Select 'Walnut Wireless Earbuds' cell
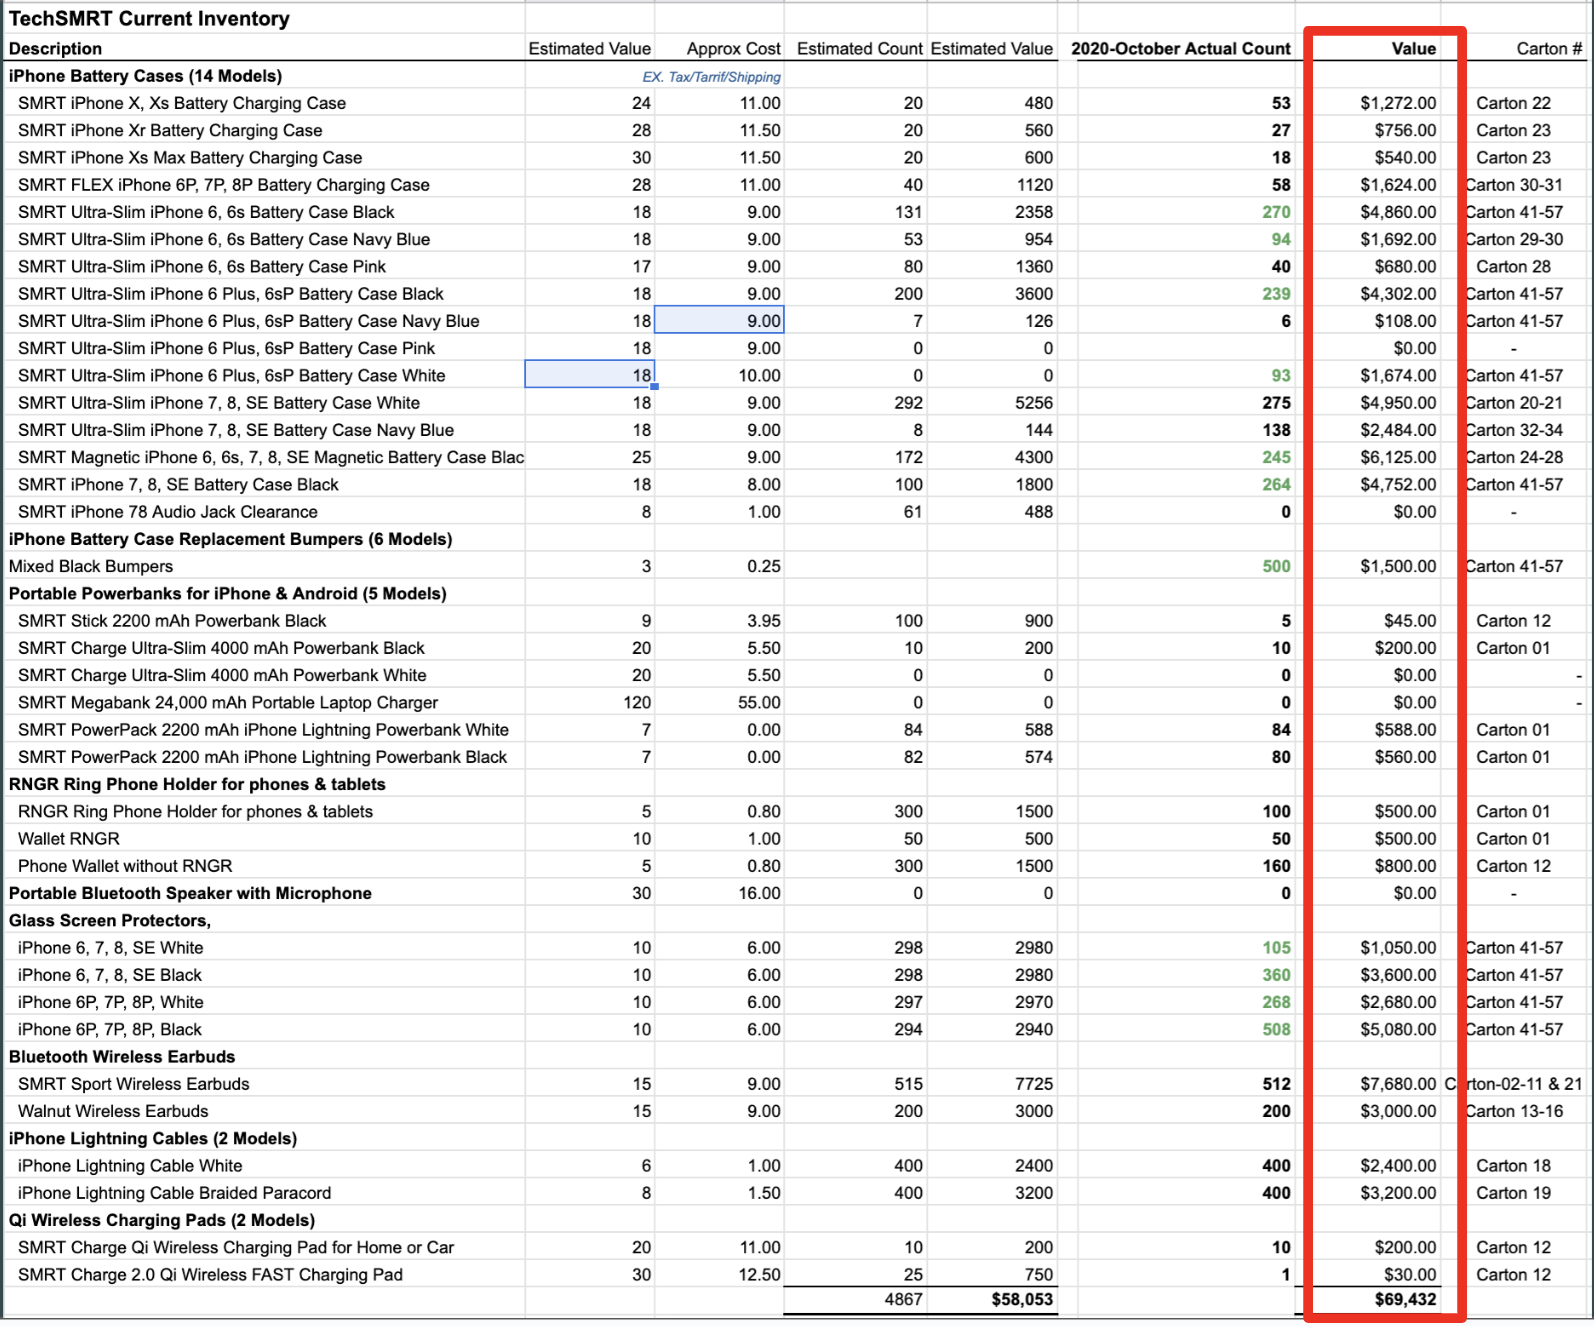 click(113, 1112)
